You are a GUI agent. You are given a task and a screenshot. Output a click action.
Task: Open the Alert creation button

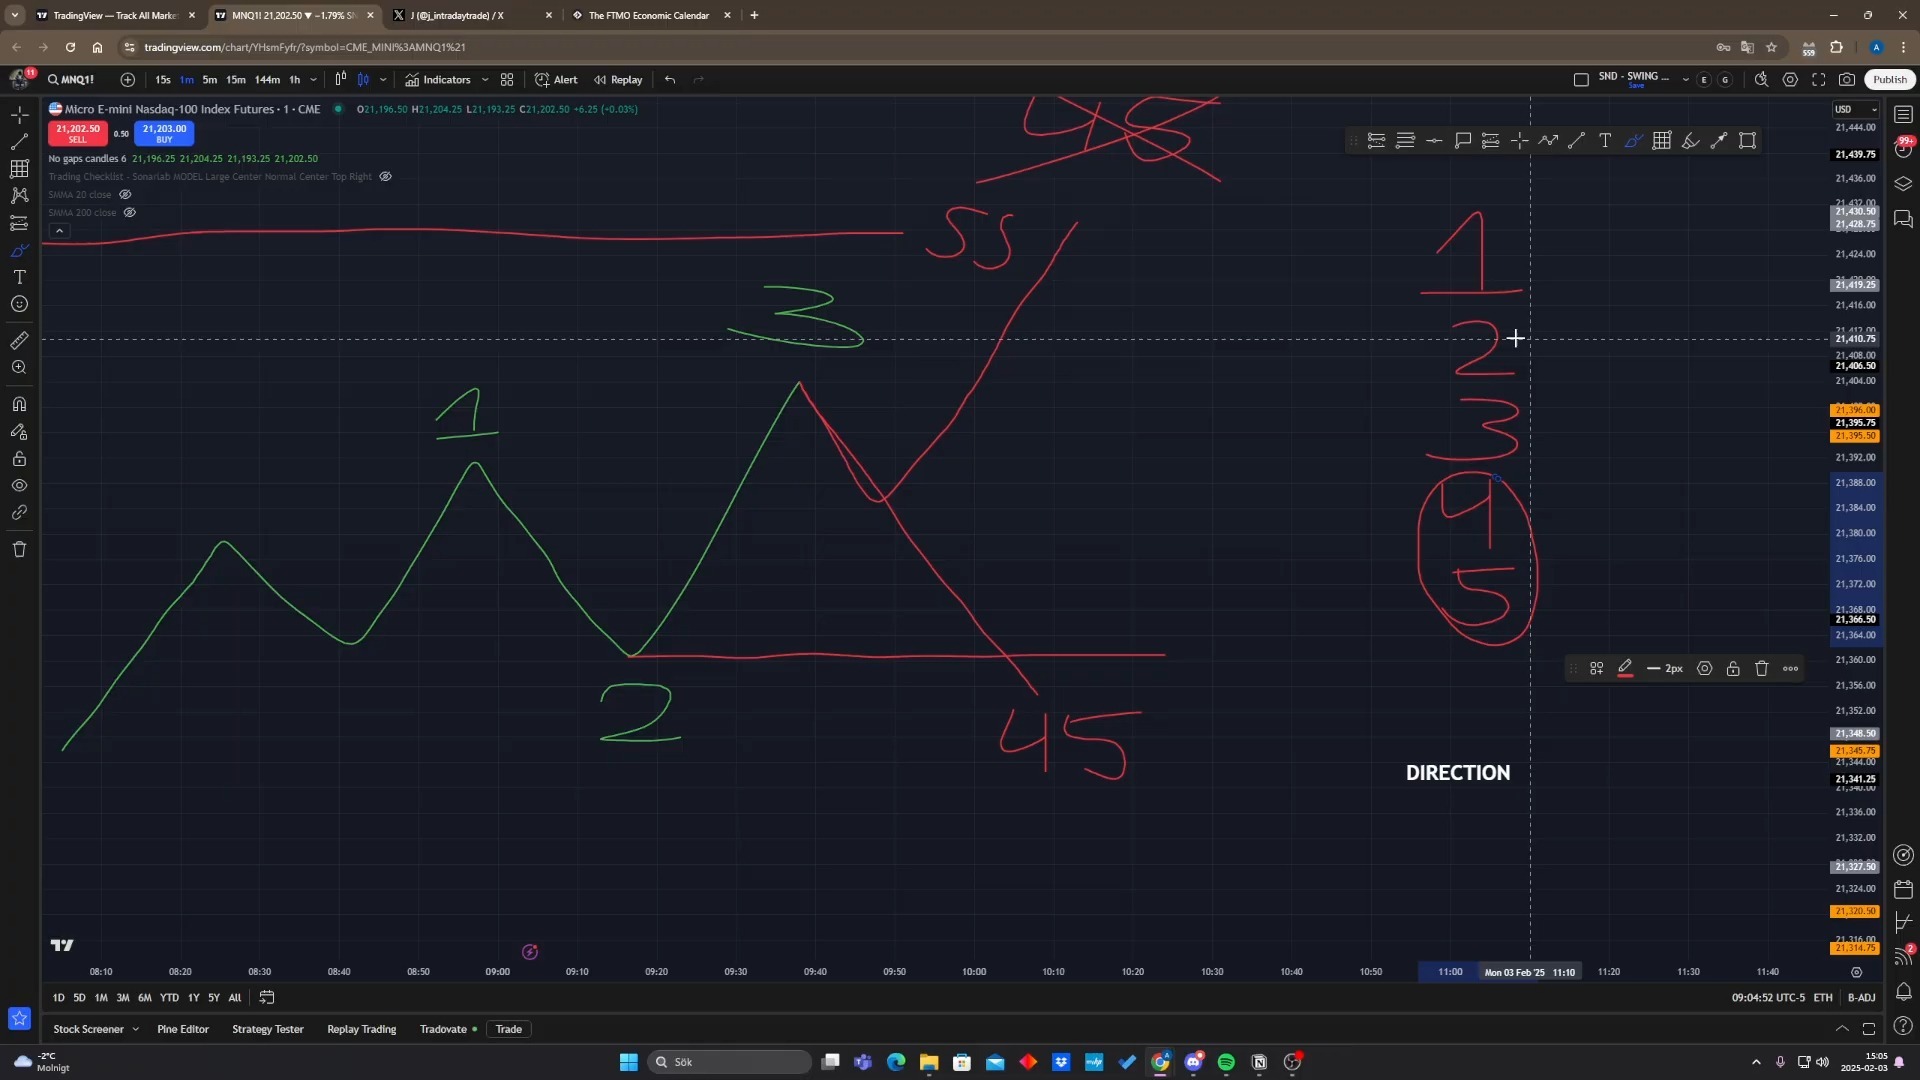556,80
